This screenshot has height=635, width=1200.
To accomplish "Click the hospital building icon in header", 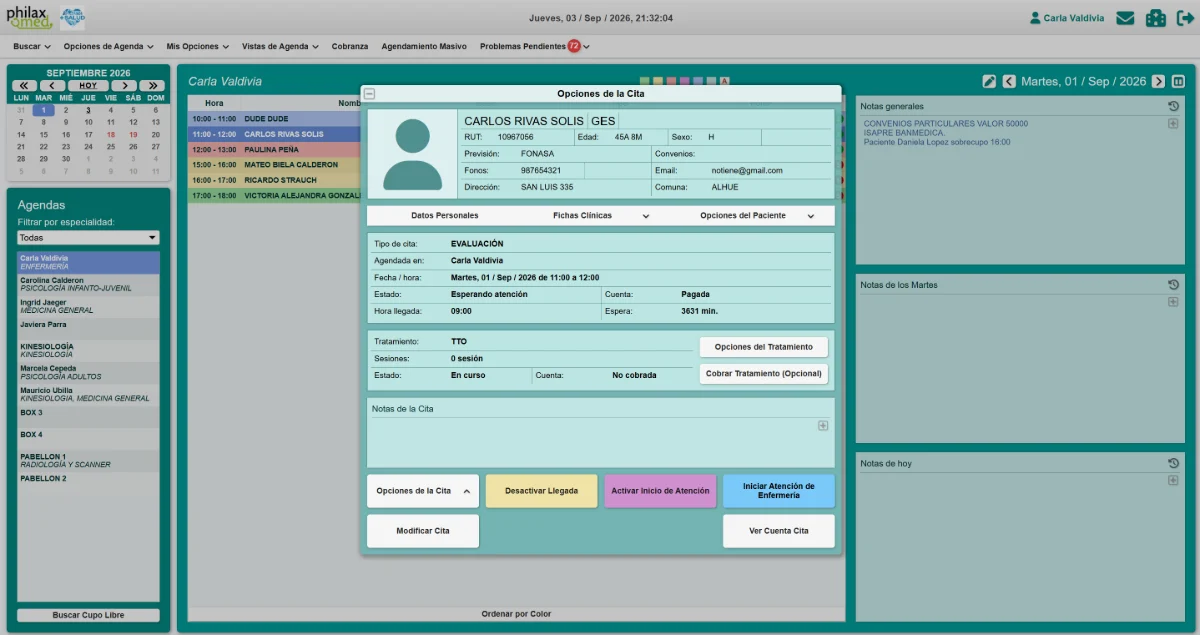I will coord(1156,18).
